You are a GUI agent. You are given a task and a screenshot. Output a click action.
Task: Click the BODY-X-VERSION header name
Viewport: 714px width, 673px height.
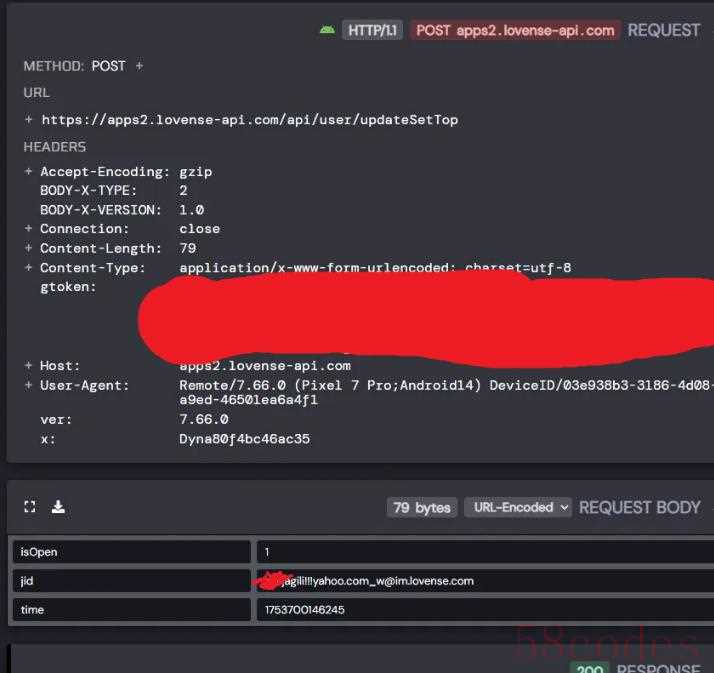point(101,210)
